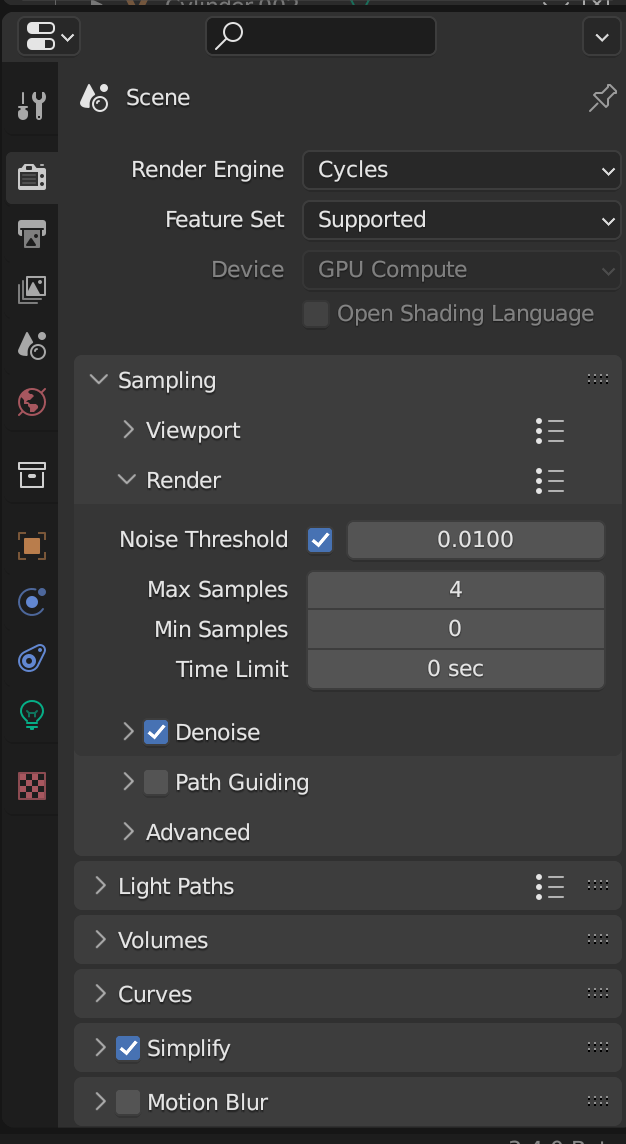Click the Scene icon in header
The image size is (626, 1144).
[94, 98]
